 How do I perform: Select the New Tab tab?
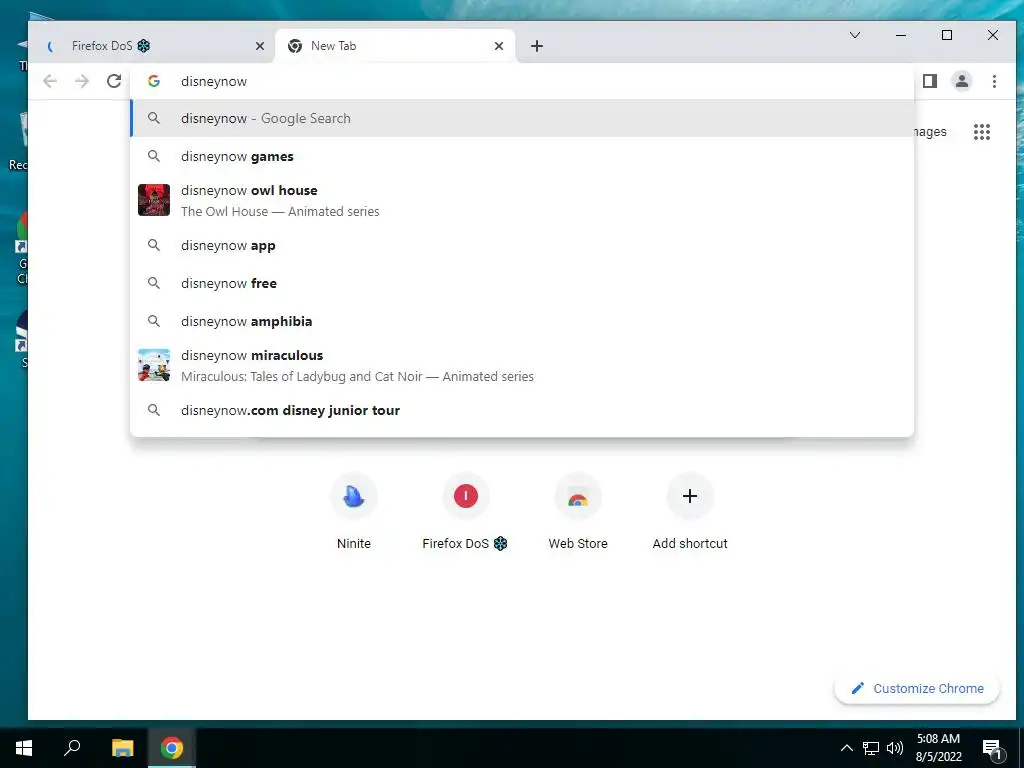point(395,46)
